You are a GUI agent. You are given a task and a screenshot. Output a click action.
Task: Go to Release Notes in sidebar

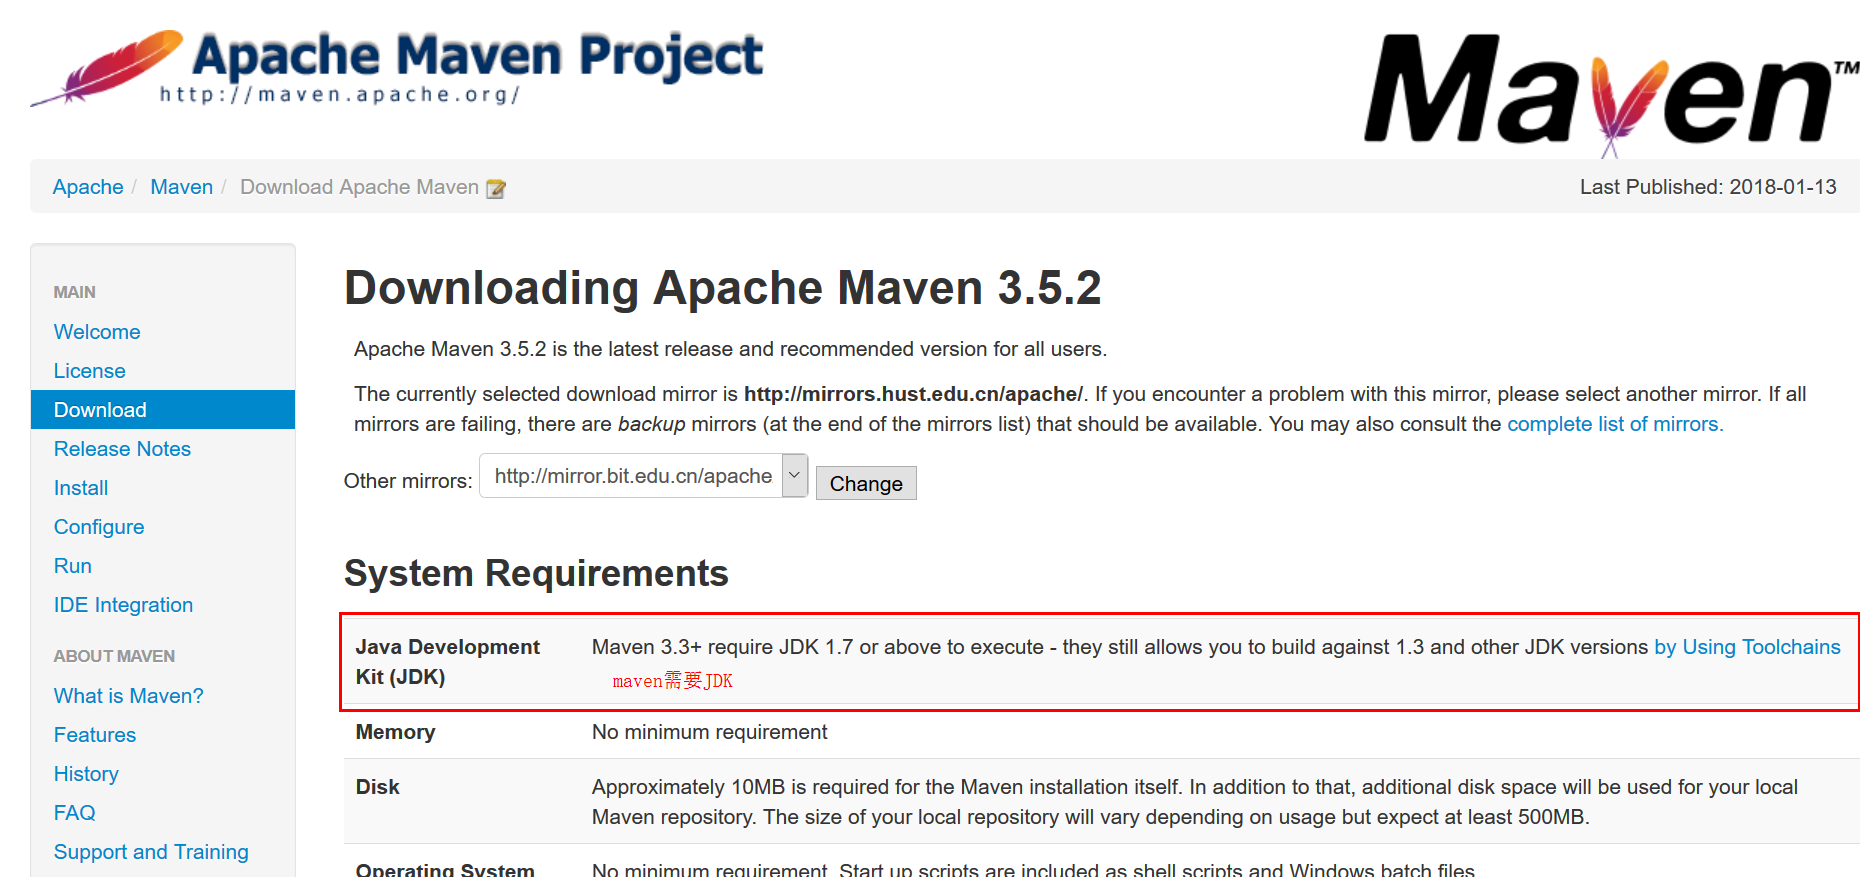(x=122, y=449)
